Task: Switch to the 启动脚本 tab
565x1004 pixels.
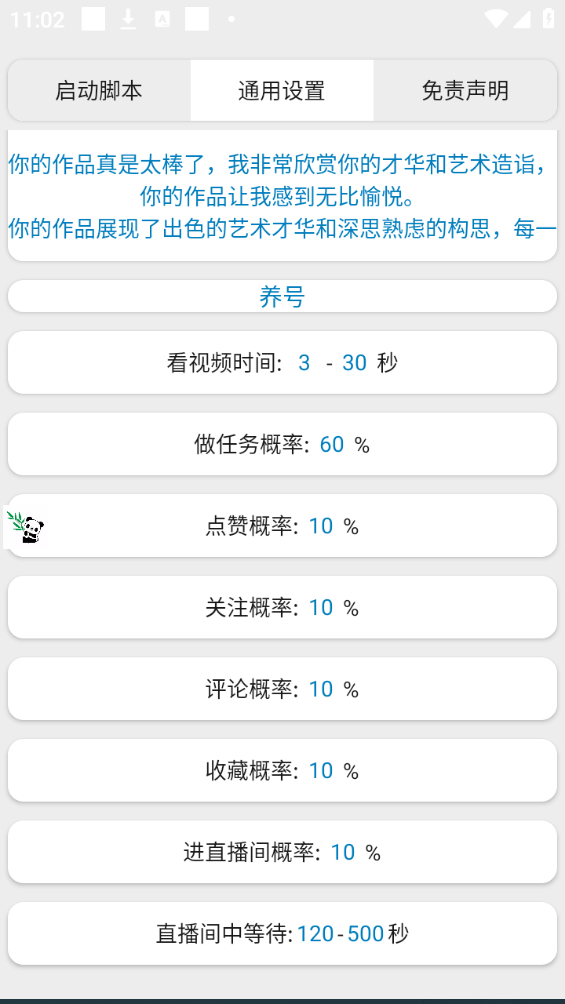Action: pos(99,90)
